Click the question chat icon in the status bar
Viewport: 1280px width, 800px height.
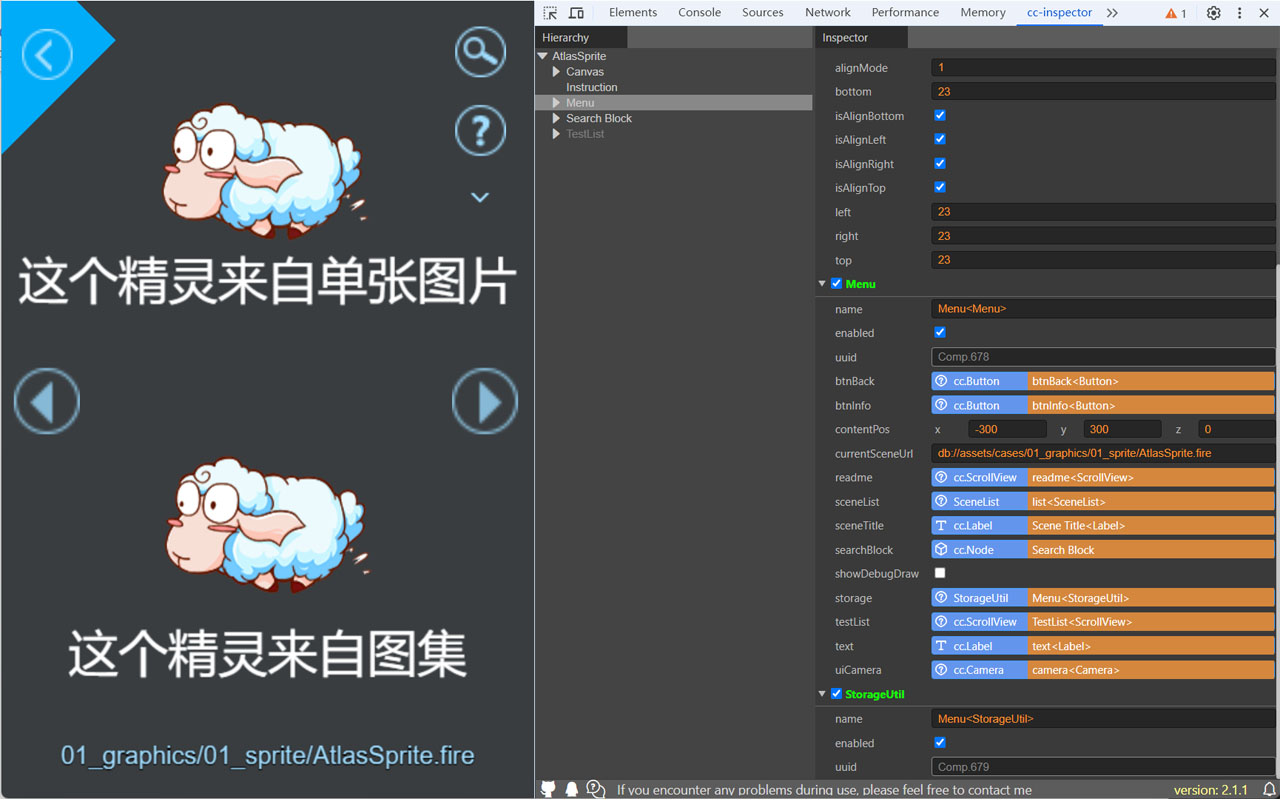tap(595, 789)
